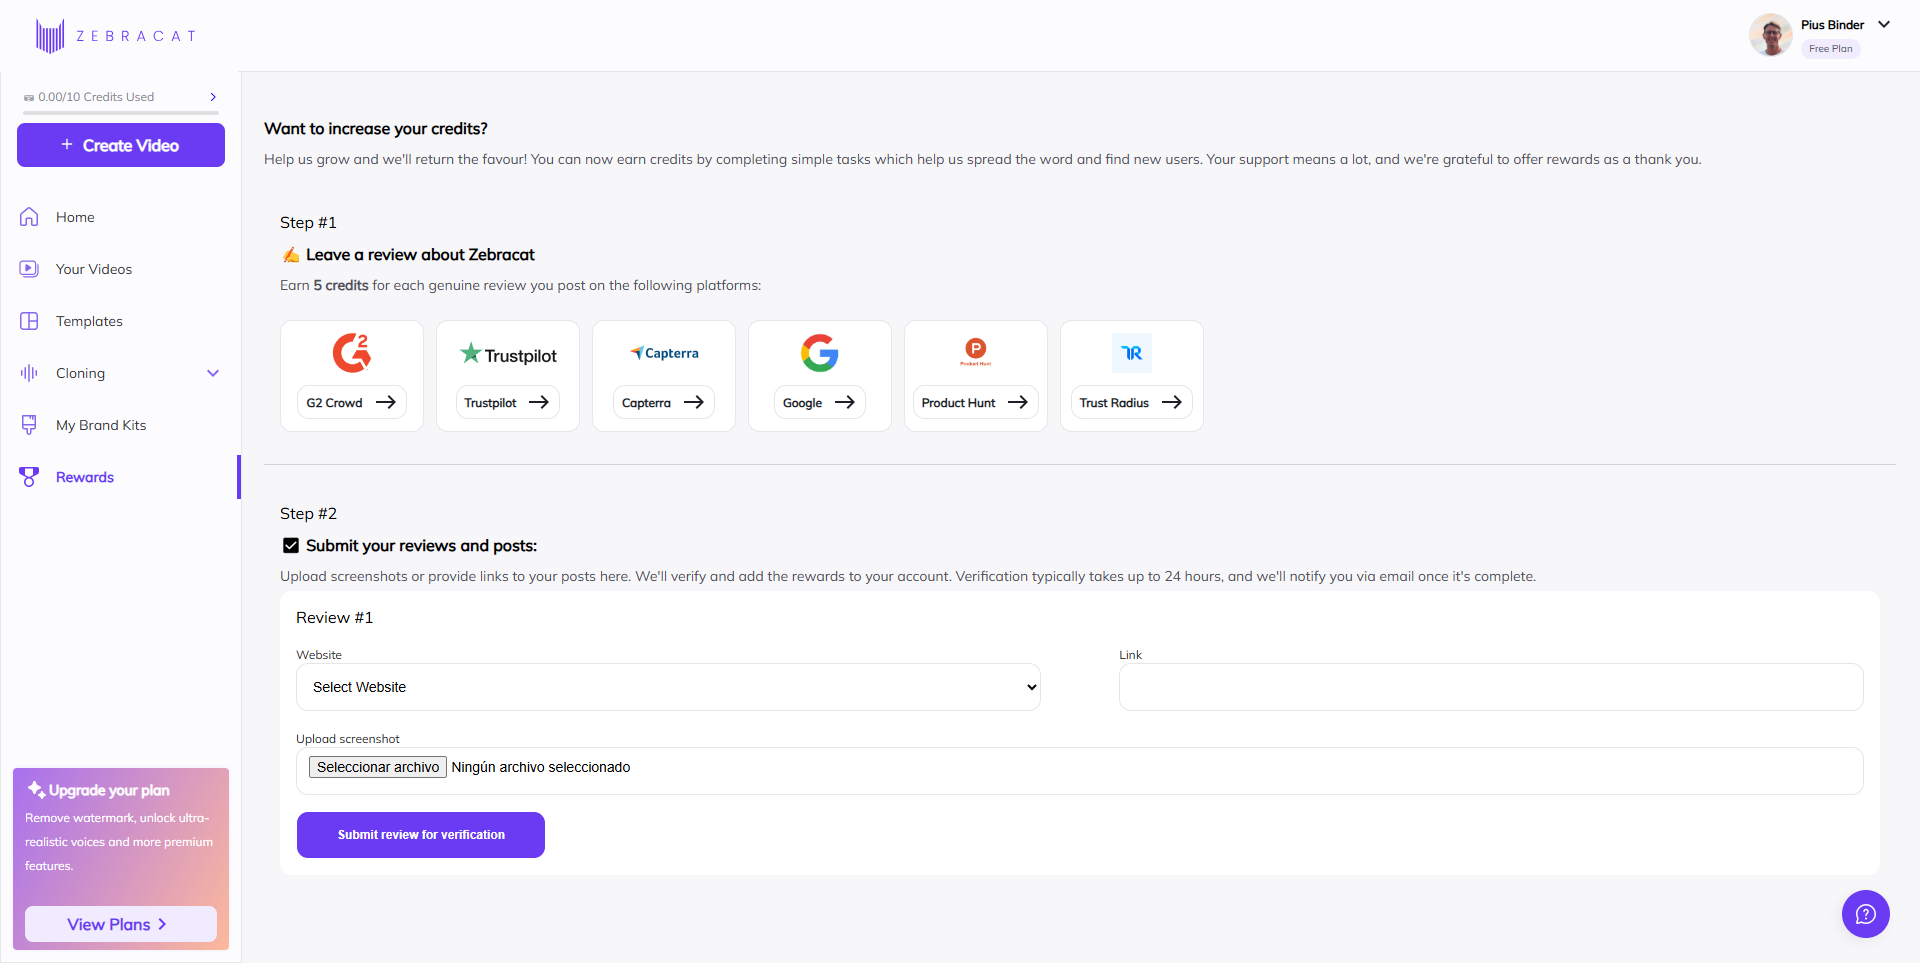Go to Your Videos in sidebar
This screenshot has height=963, width=1920.
[x=94, y=269]
